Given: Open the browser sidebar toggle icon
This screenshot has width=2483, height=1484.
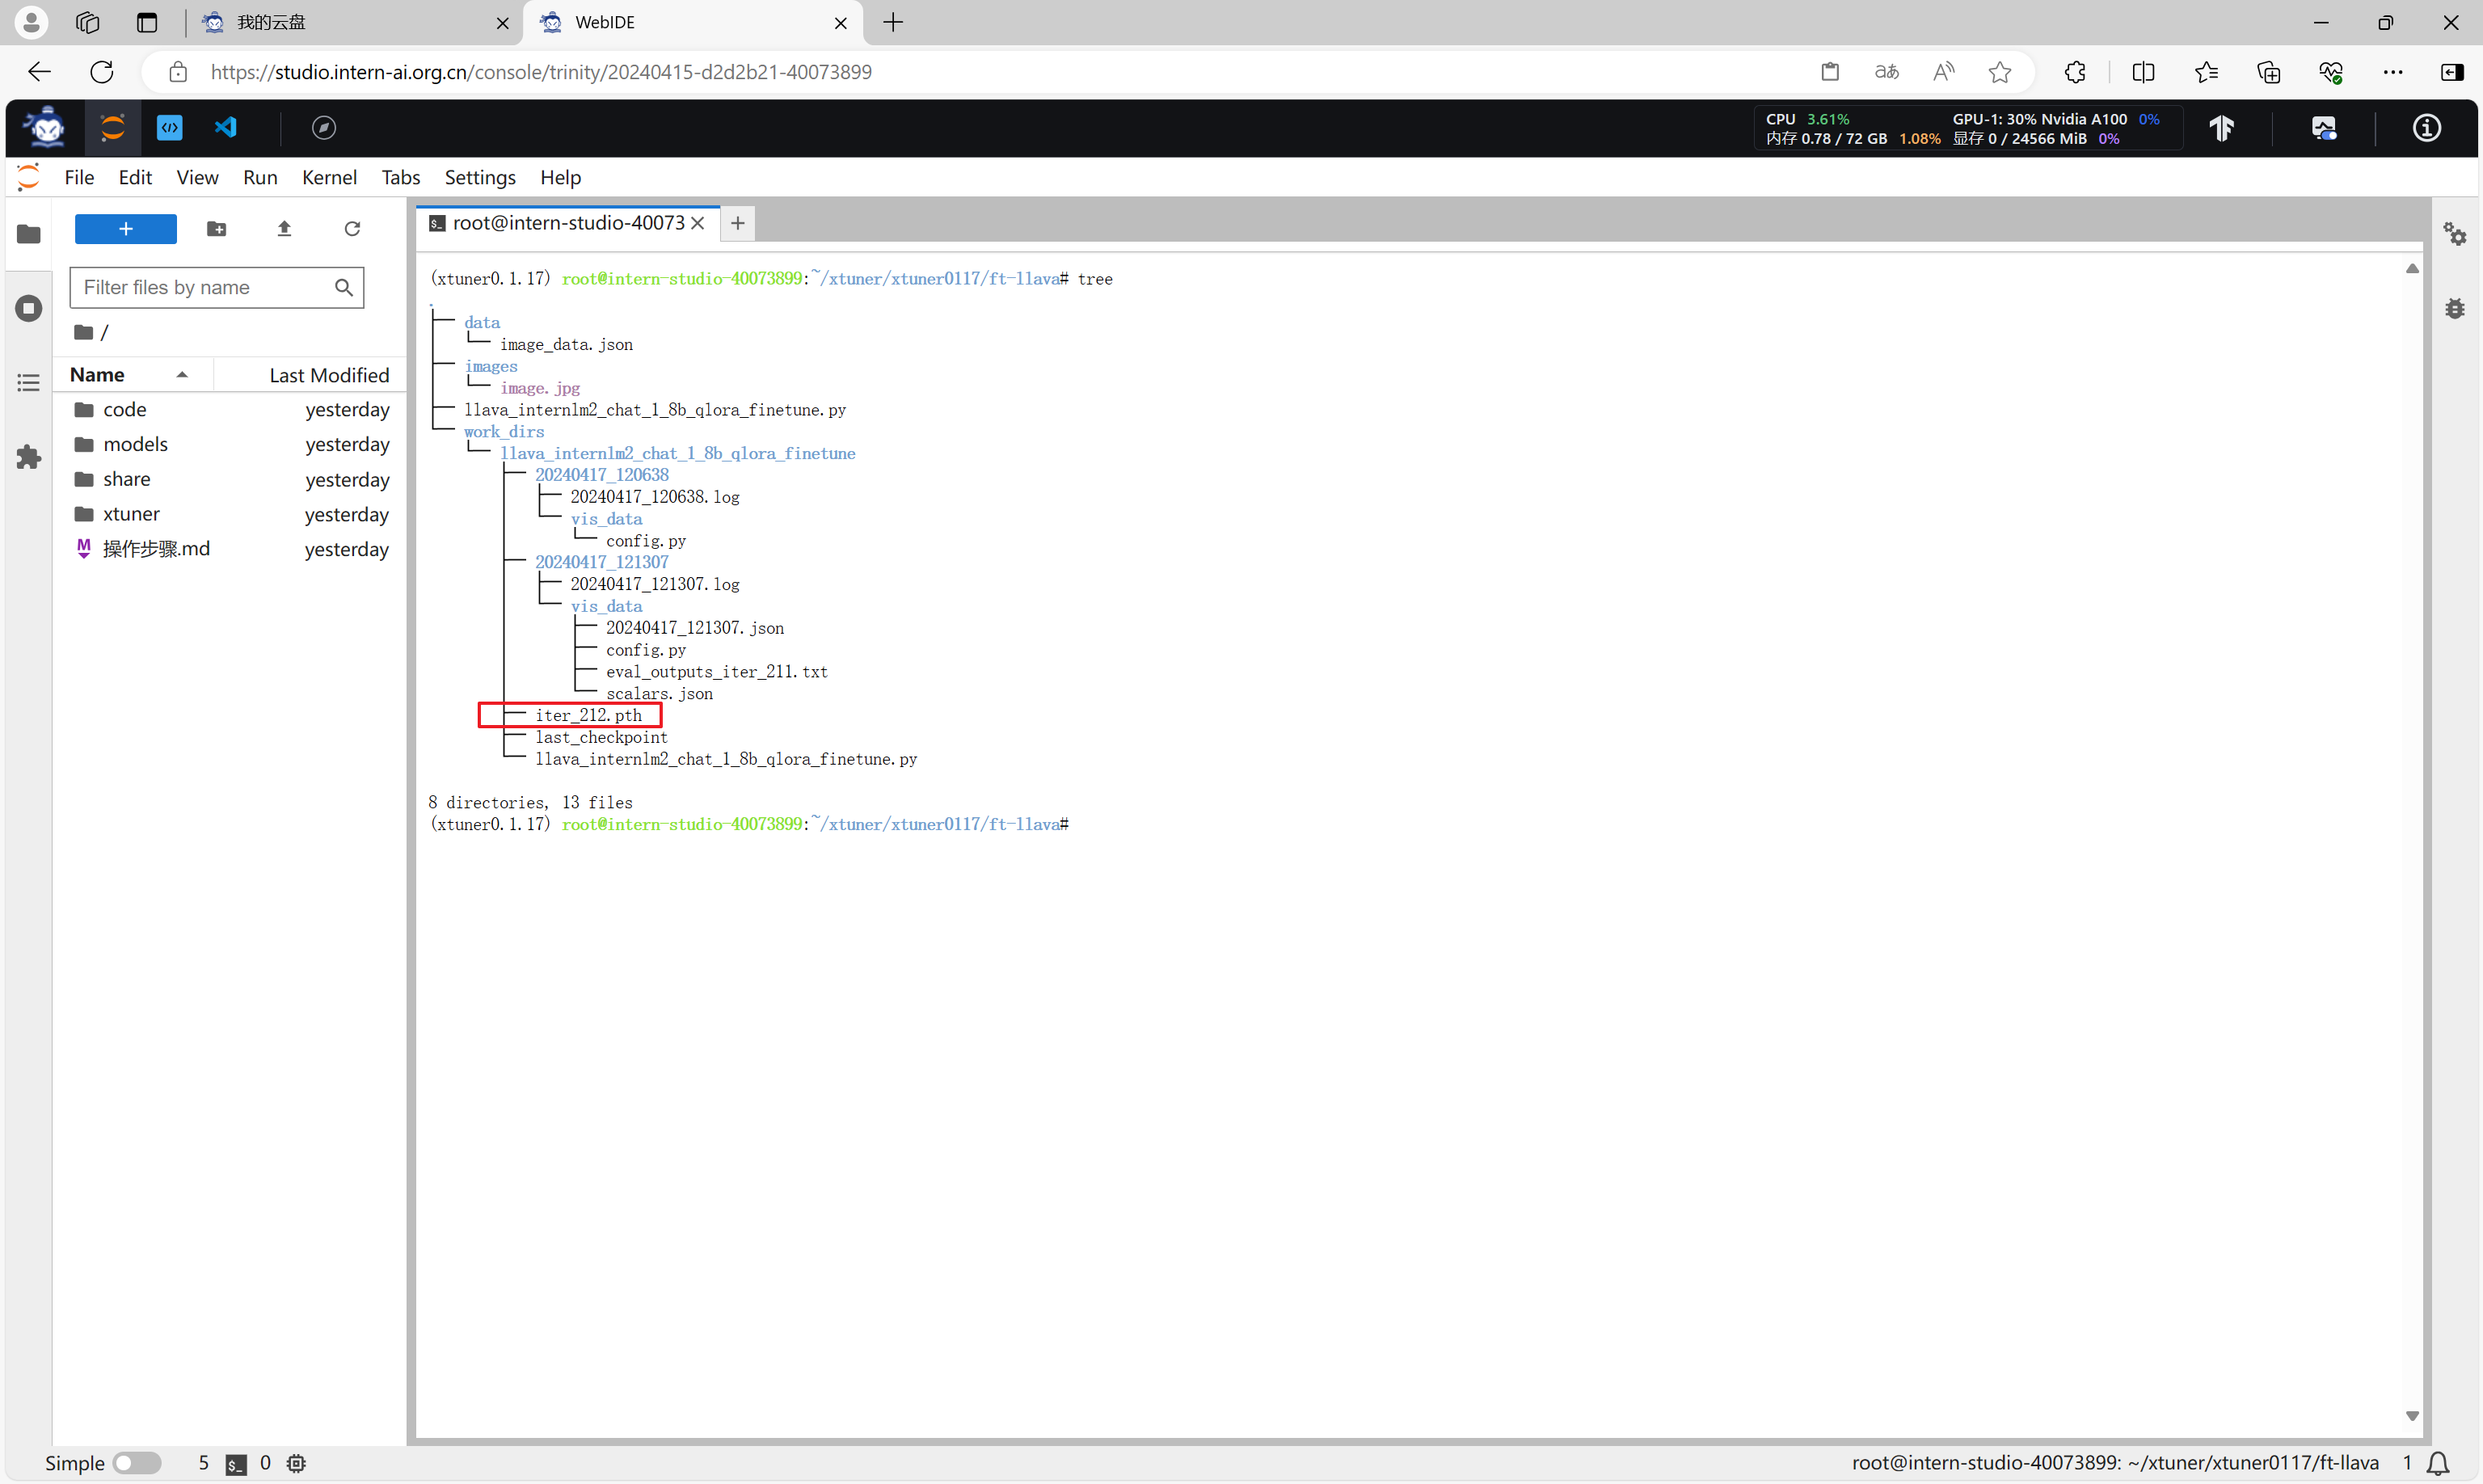Looking at the screenshot, I should tap(2452, 72).
